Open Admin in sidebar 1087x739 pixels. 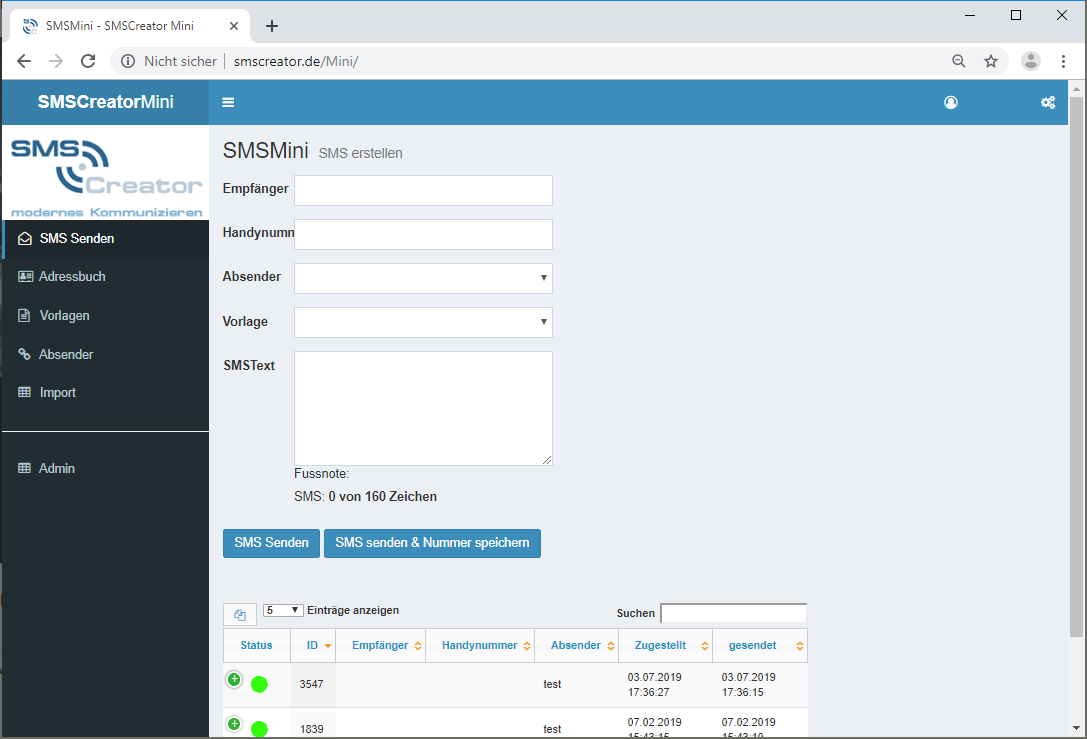tap(105, 469)
